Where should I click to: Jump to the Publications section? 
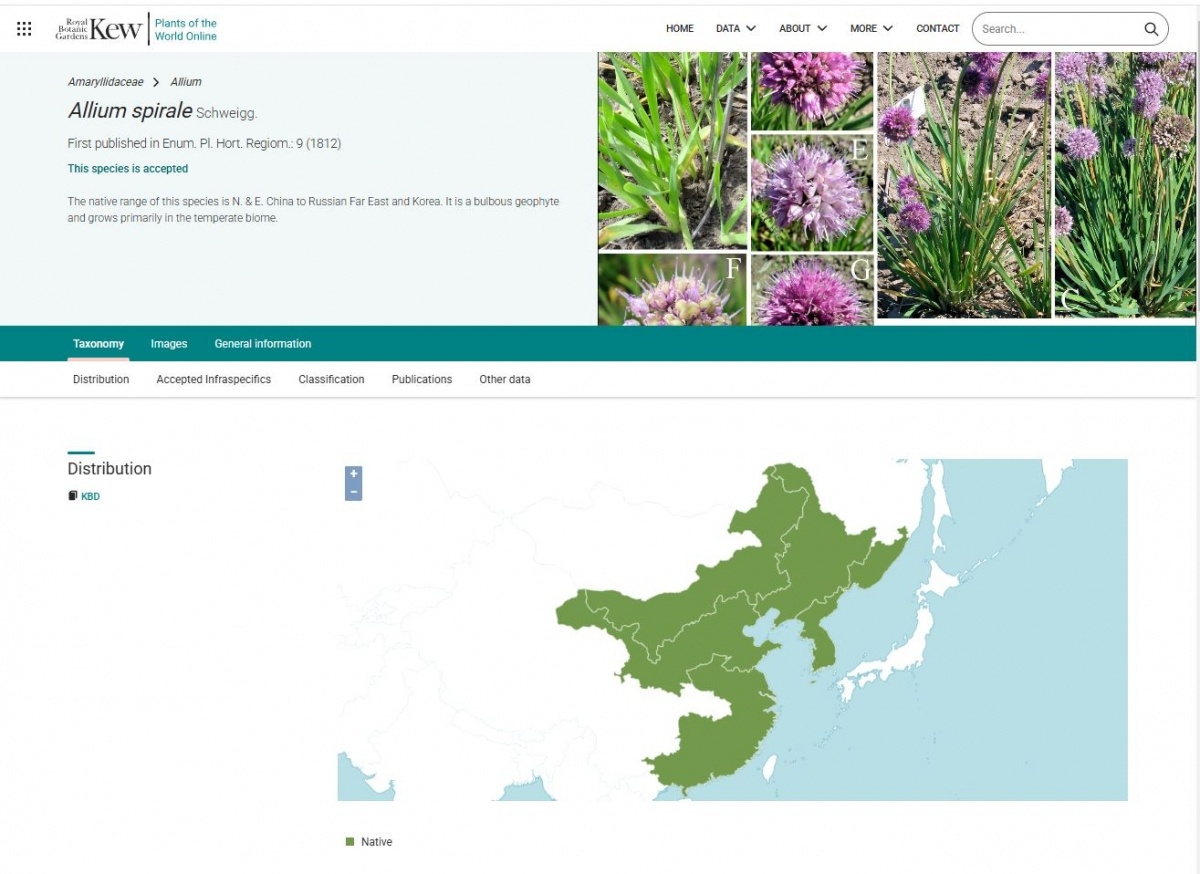[422, 380]
